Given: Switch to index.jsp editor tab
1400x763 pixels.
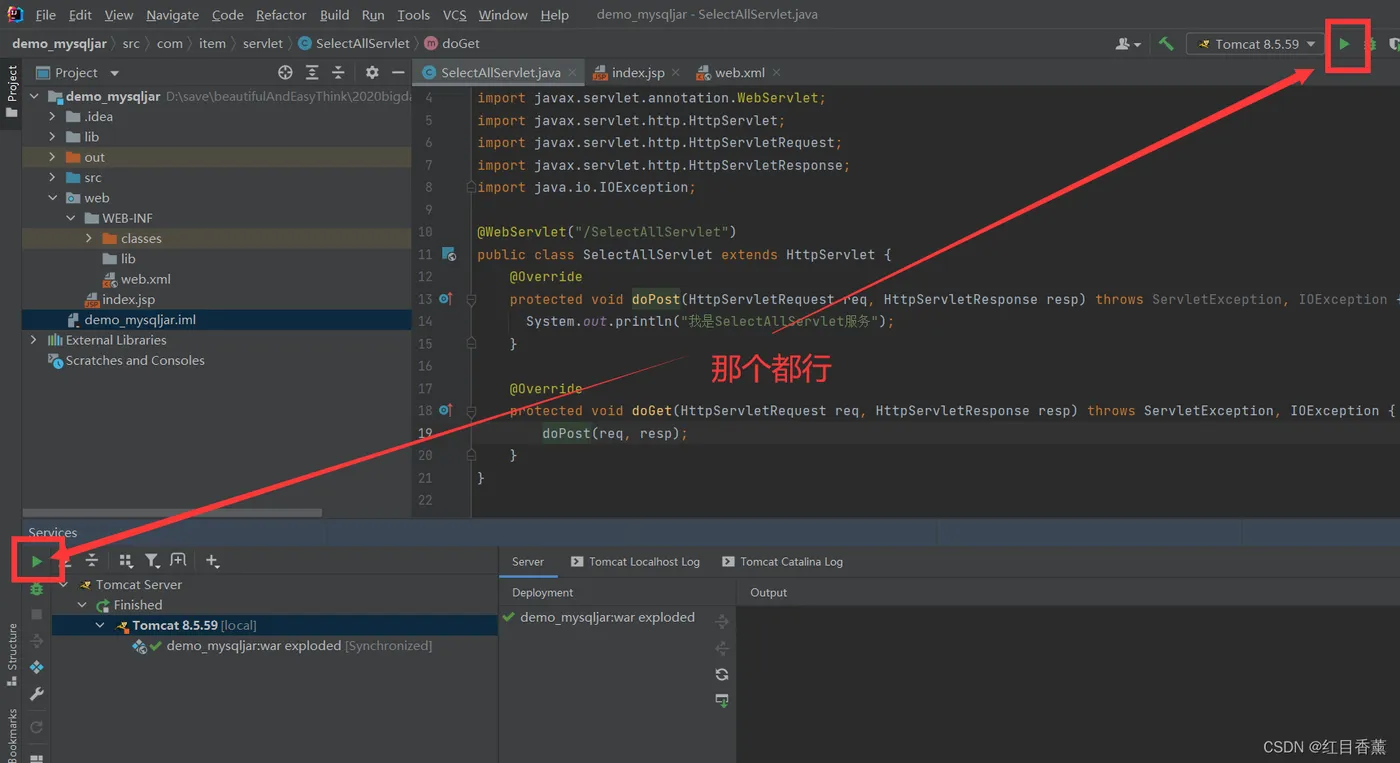Looking at the screenshot, I should tap(638, 72).
